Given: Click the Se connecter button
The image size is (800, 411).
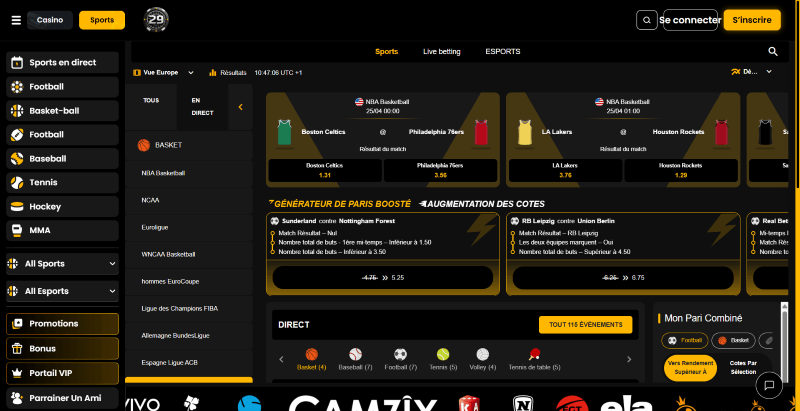Looking at the screenshot, I should click(x=690, y=20).
